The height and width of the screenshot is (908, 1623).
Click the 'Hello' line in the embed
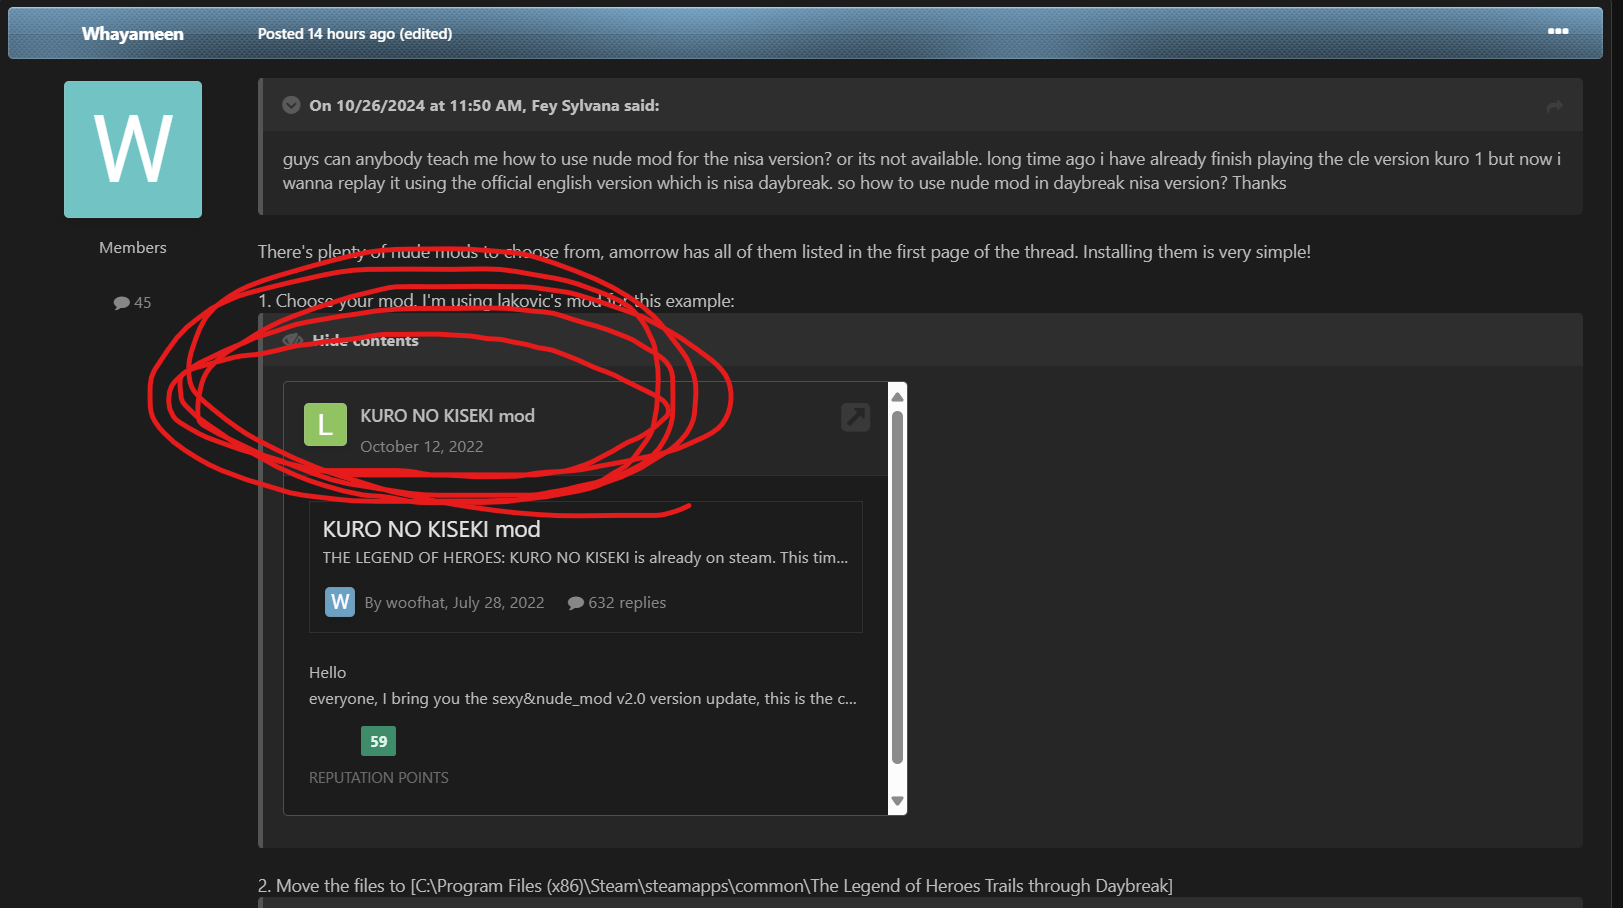[x=328, y=673]
